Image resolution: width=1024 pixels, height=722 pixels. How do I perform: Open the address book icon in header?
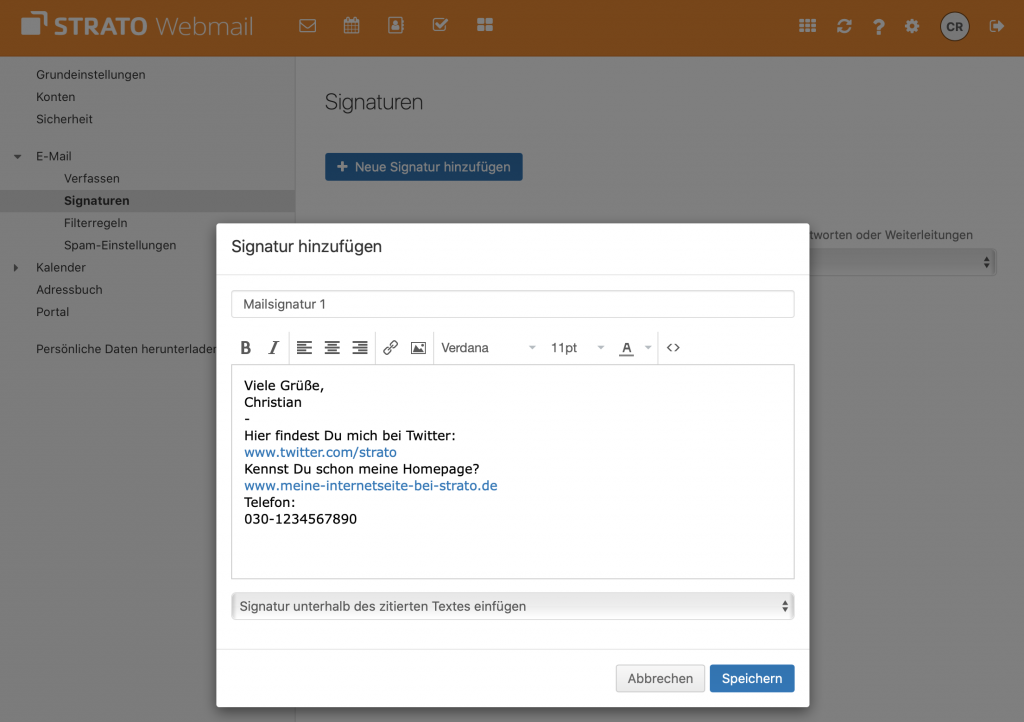pyautogui.click(x=396, y=25)
